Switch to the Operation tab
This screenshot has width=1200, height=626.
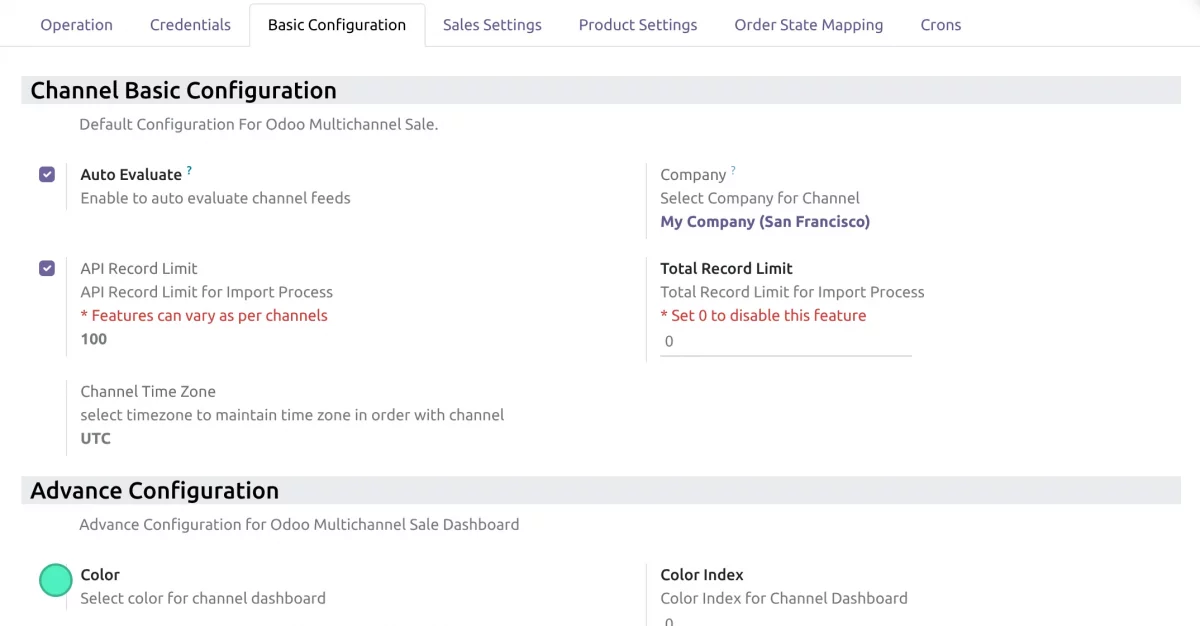coord(76,25)
